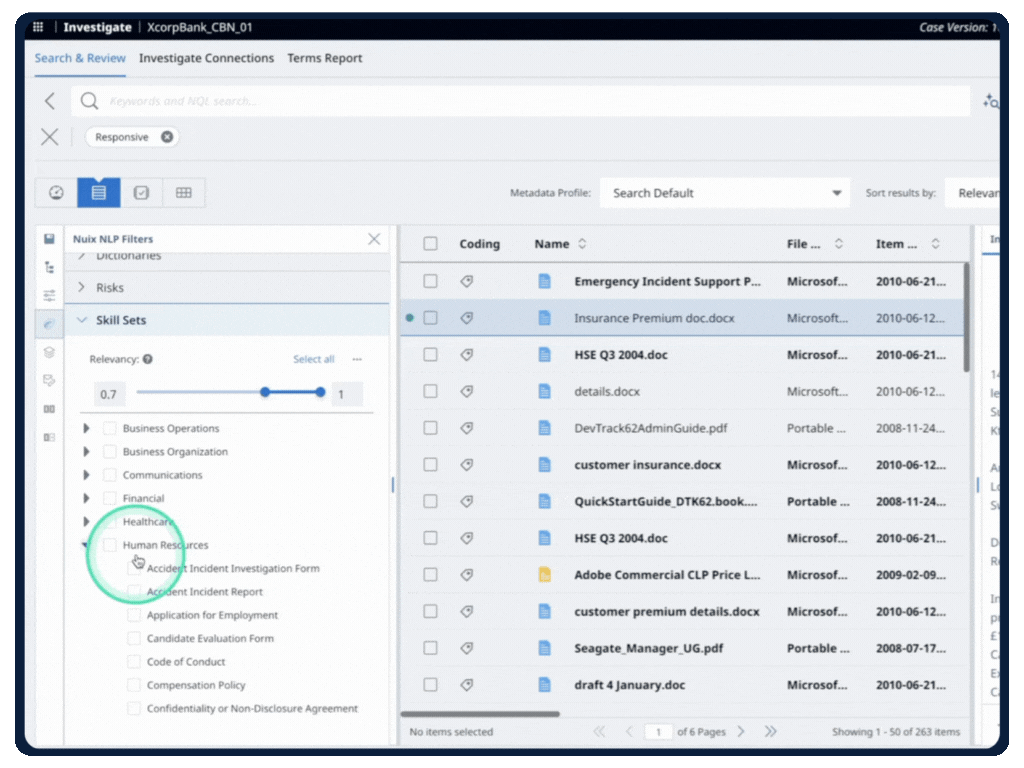The width and height of the screenshot is (1024, 768).
Task: Open the checkbox review view
Action: [141, 193]
